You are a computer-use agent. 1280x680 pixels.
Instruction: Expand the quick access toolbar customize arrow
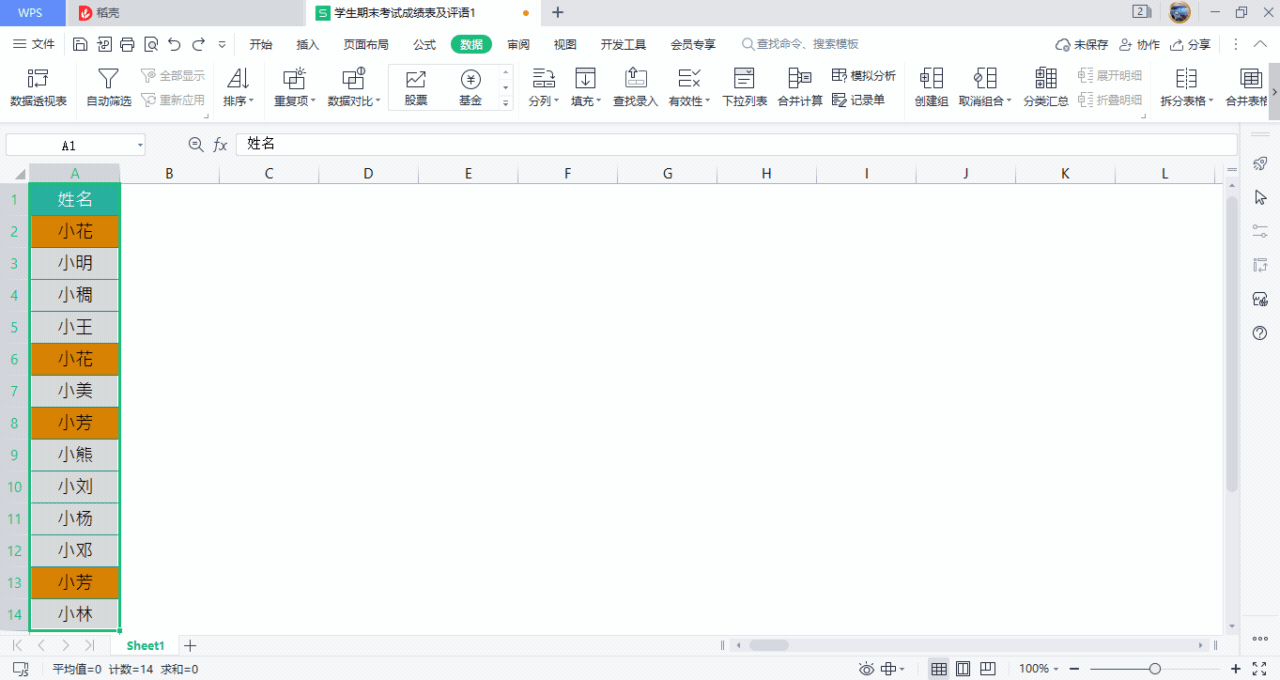pyautogui.click(x=222, y=44)
